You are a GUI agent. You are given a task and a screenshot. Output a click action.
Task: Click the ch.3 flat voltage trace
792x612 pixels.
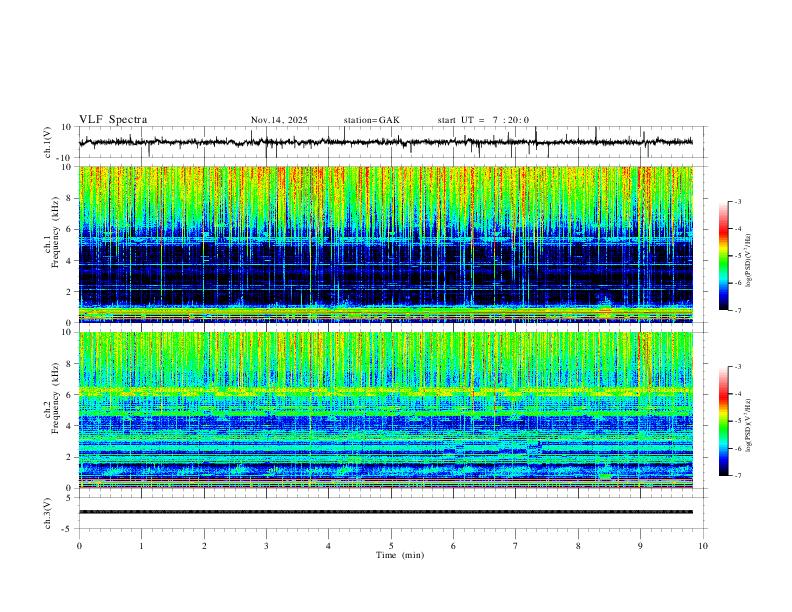tap(386, 512)
